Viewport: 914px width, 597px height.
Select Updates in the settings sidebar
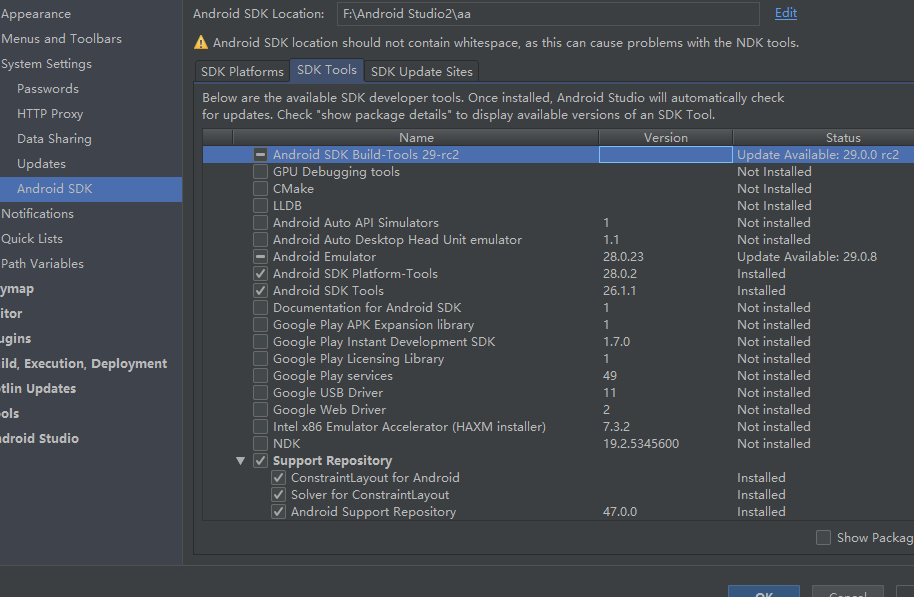pyautogui.click(x=41, y=164)
